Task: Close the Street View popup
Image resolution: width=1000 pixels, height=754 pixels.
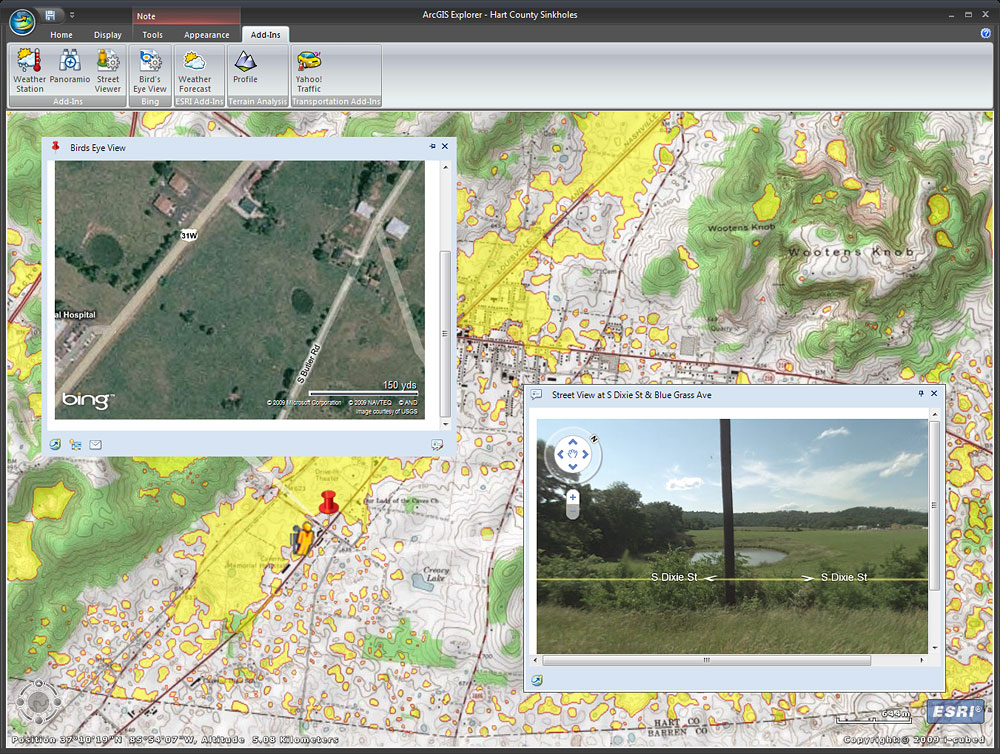Action: pos(934,394)
